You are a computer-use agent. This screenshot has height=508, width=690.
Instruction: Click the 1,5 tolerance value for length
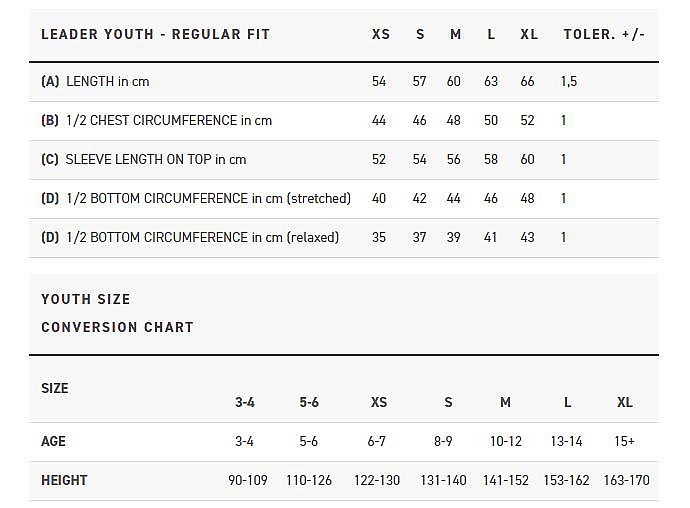(569, 81)
